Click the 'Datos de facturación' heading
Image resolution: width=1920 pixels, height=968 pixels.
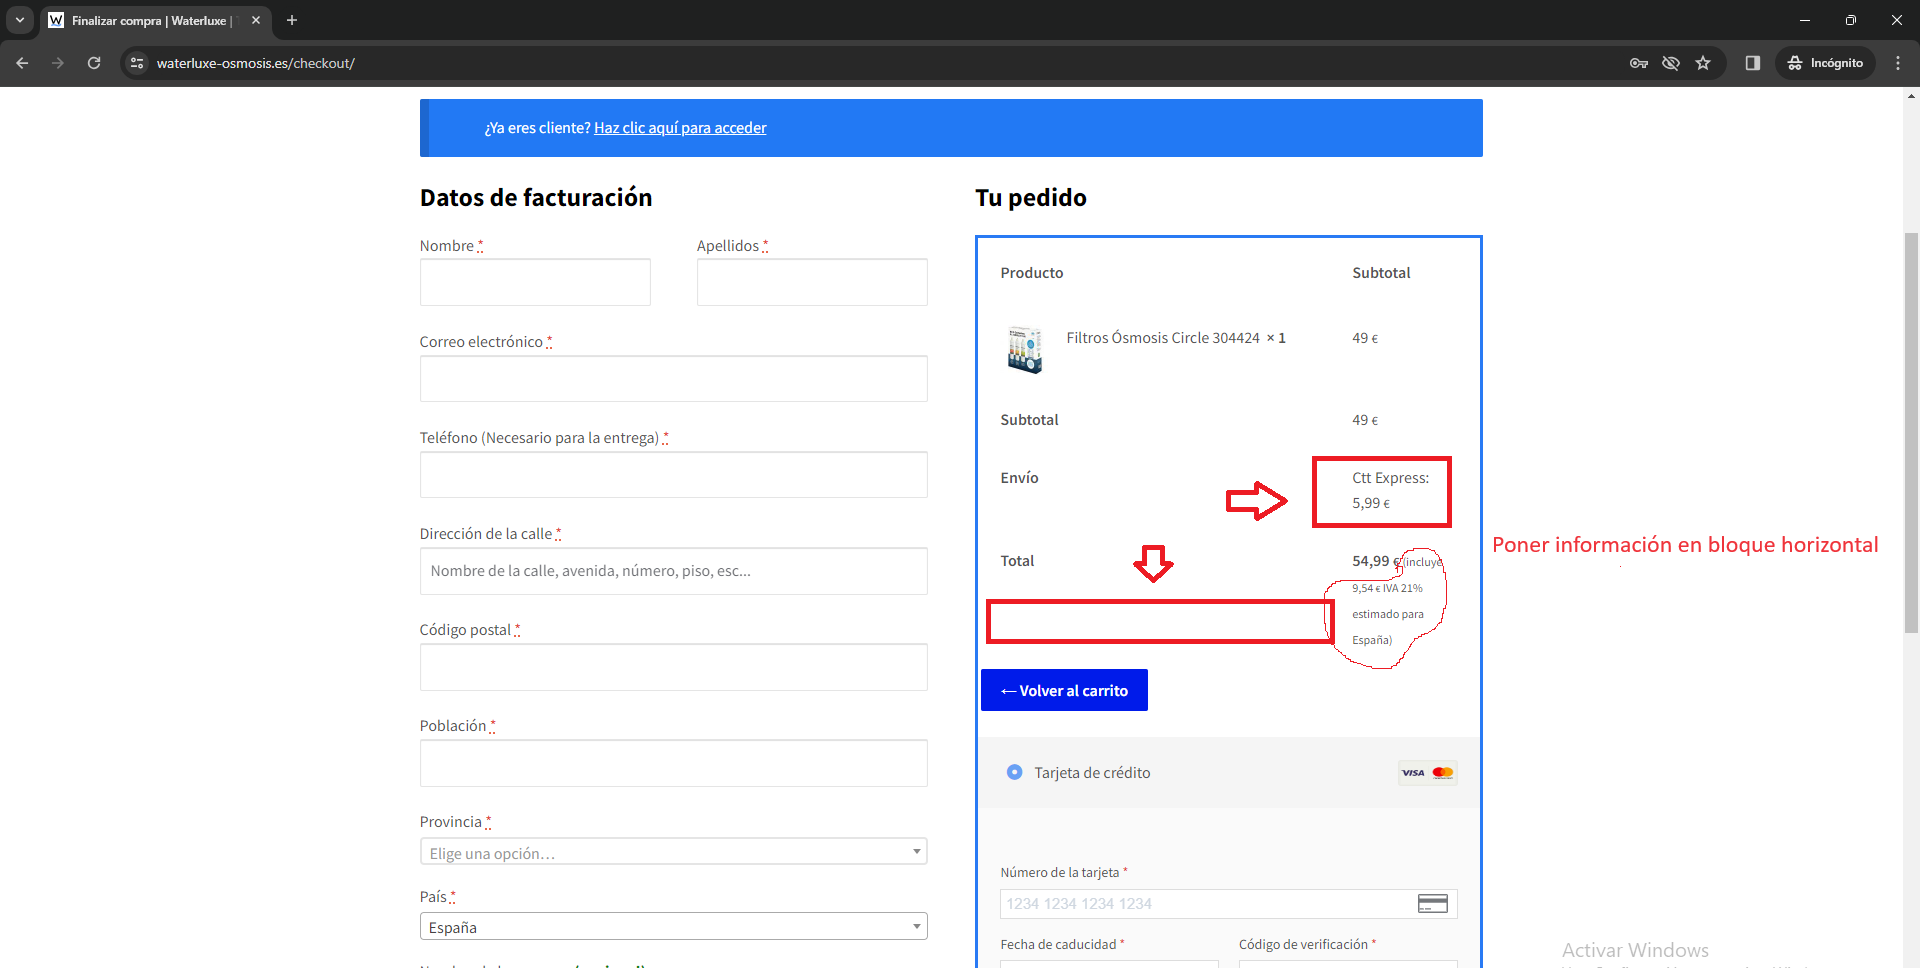point(536,198)
